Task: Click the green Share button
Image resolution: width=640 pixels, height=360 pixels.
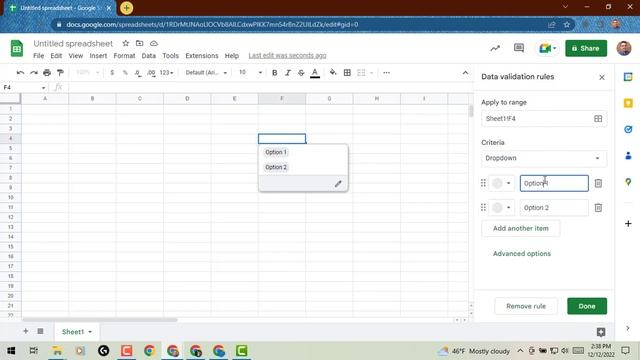Action: (x=586, y=48)
